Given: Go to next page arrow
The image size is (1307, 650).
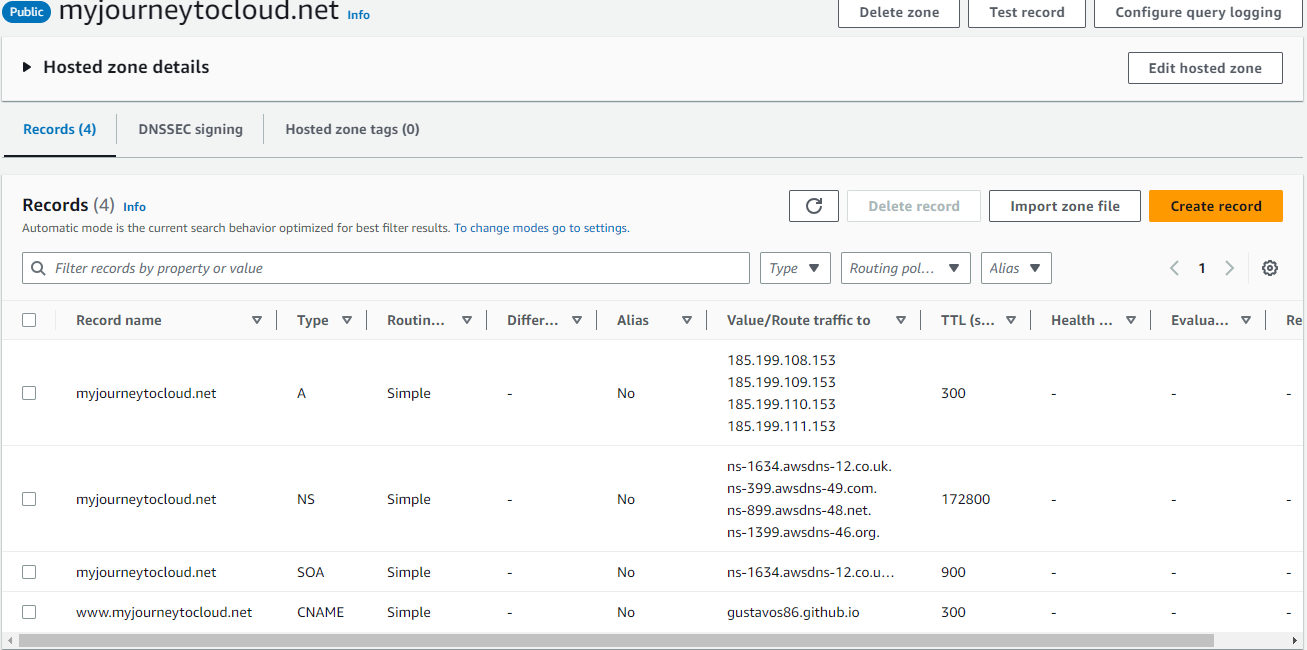Looking at the screenshot, I should click(1230, 268).
